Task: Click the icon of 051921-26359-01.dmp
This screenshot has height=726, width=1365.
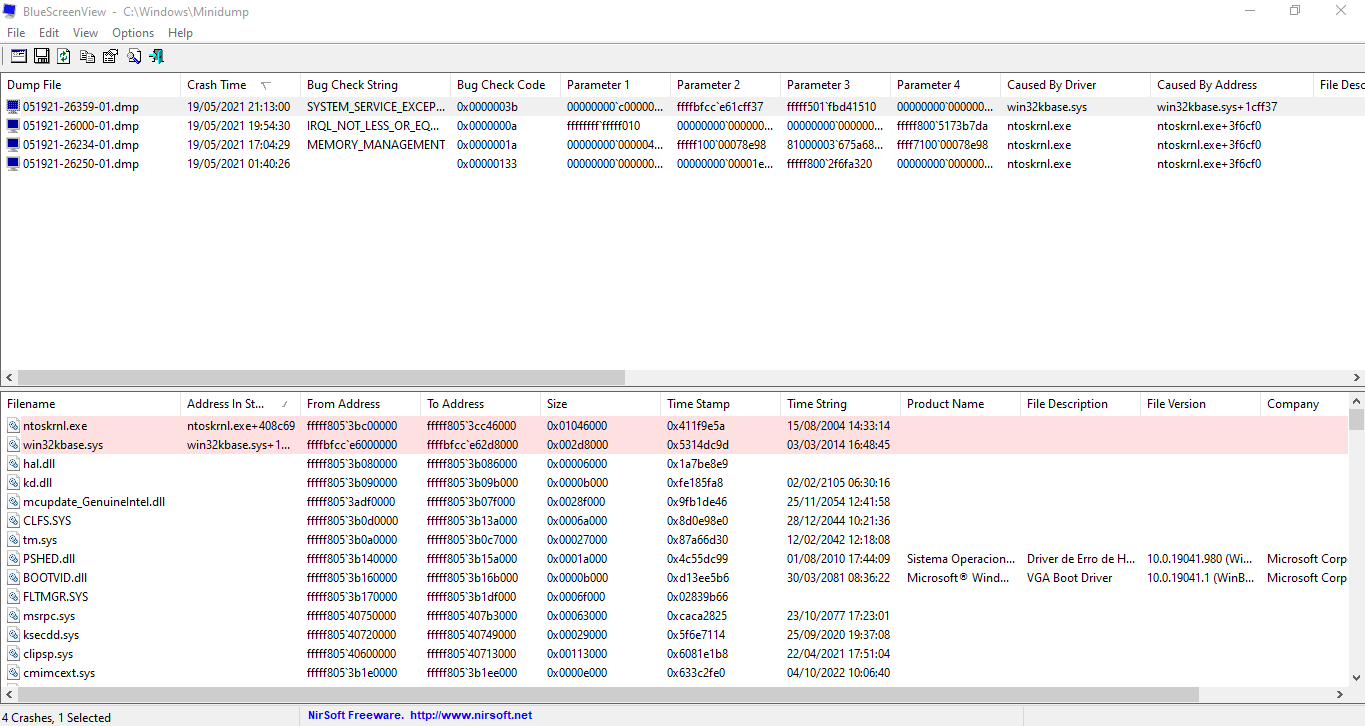Action: (x=13, y=106)
